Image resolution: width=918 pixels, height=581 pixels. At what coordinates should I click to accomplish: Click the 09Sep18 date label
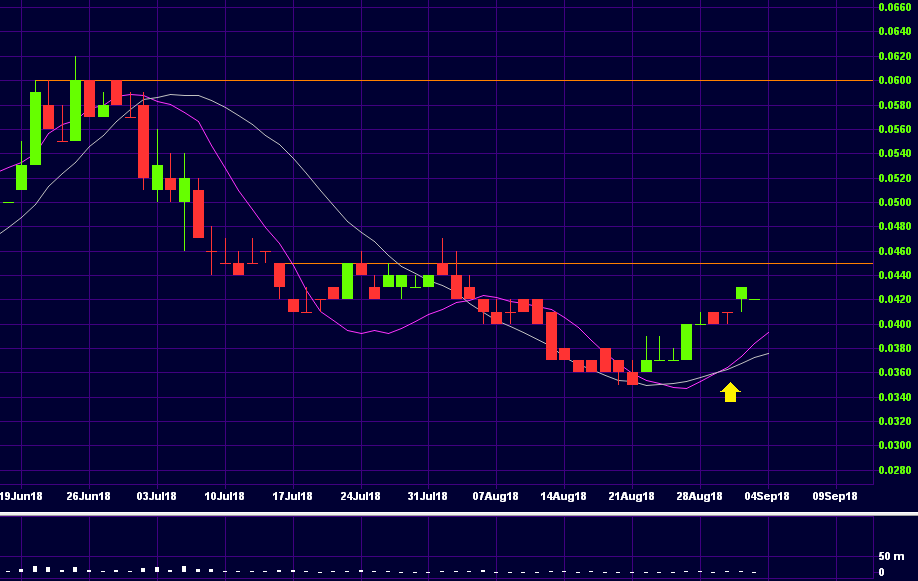[x=835, y=496]
